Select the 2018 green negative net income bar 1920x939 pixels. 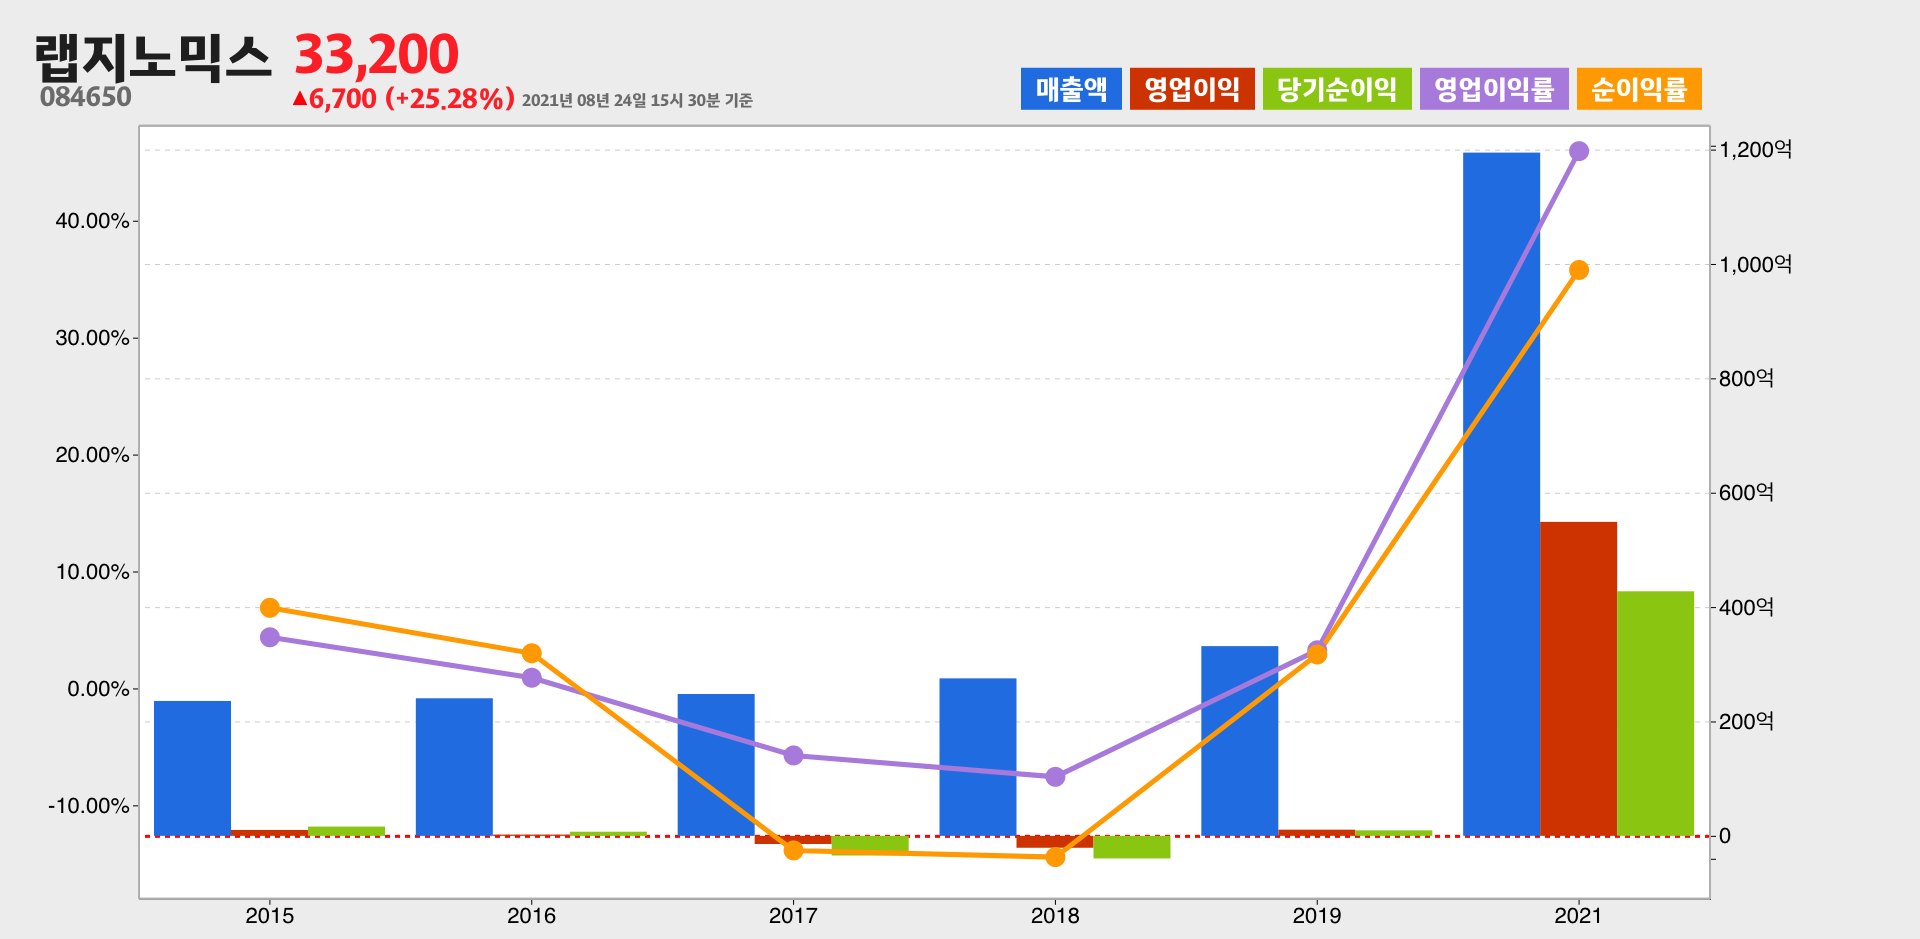[x=1132, y=847]
